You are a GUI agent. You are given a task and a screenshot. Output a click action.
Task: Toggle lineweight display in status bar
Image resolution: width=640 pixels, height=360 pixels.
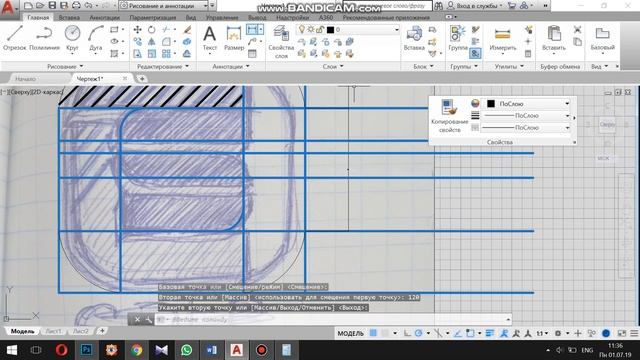click(490, 333)
